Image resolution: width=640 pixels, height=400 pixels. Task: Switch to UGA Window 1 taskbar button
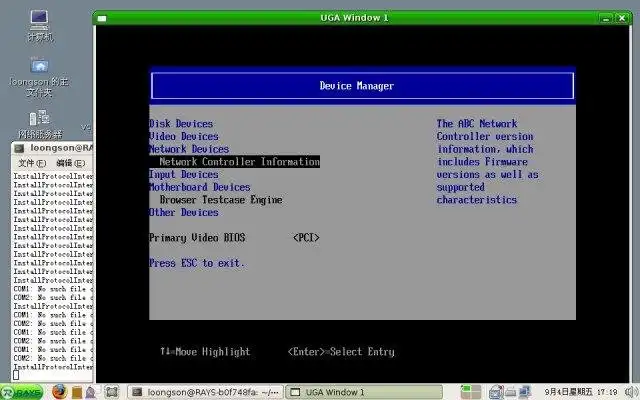tap(363, 392)
